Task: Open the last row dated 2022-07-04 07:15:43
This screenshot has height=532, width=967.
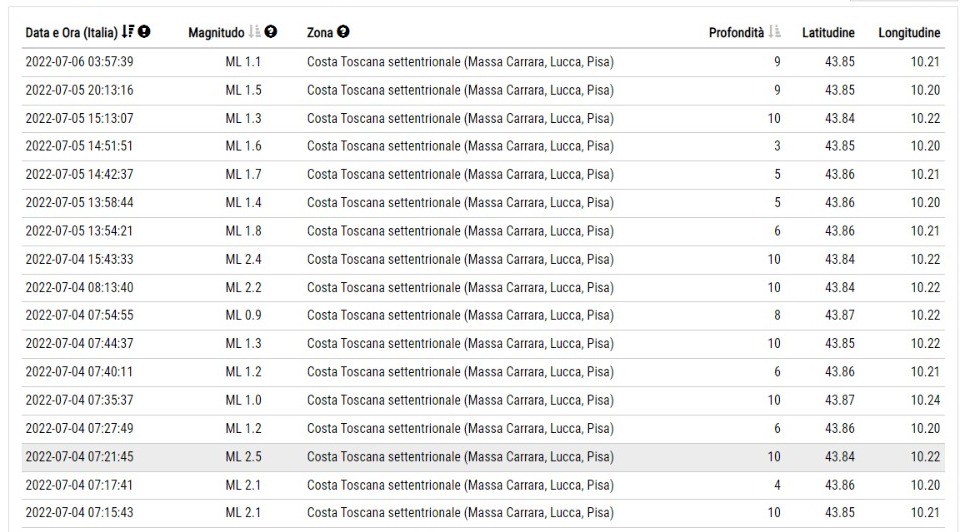Action: pyautogui.click(x=483, y=513)
